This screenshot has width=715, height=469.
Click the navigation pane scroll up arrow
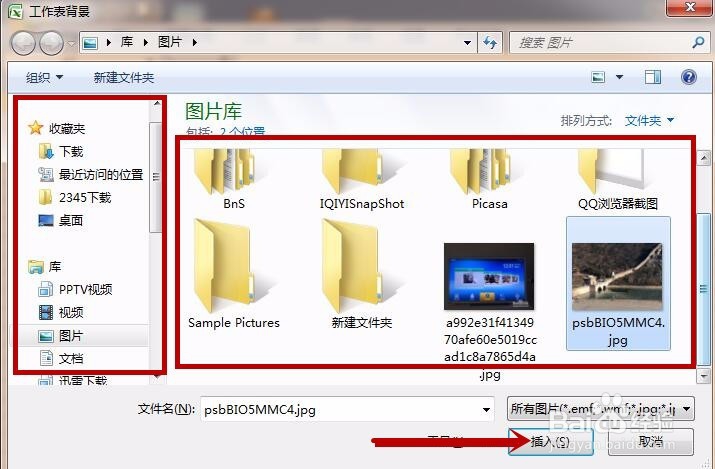click(156, 104)
